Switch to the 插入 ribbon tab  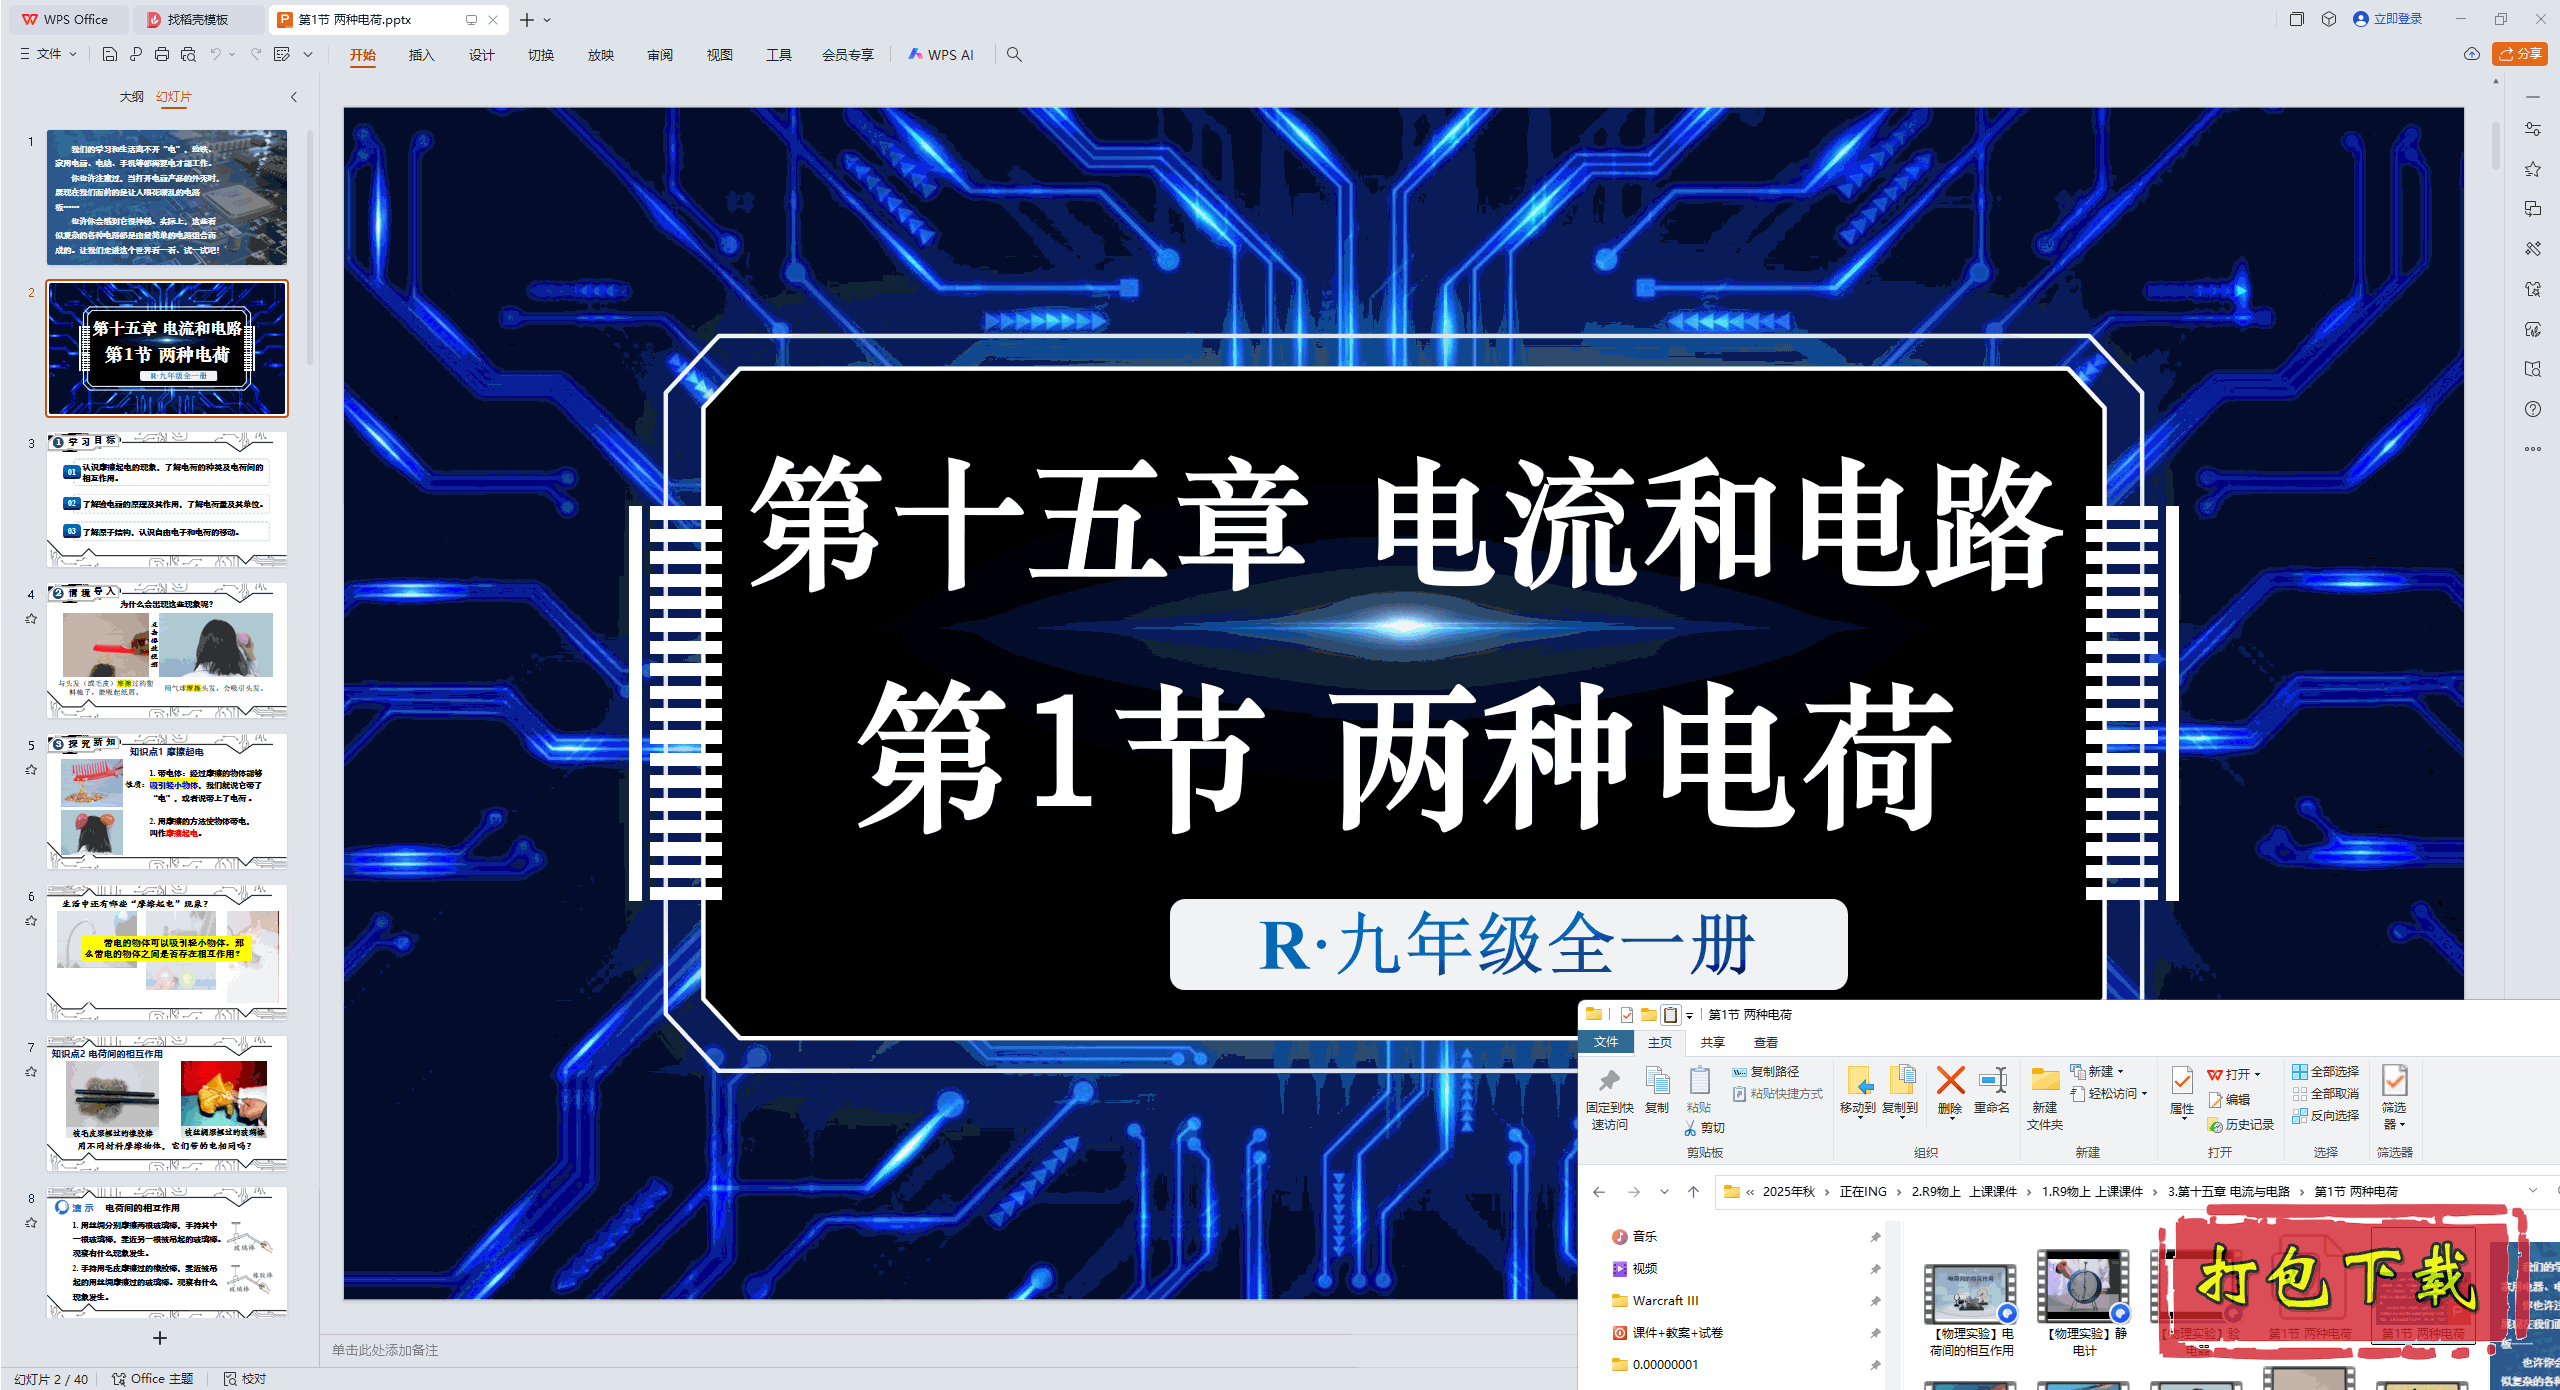(x=422, y=55)
